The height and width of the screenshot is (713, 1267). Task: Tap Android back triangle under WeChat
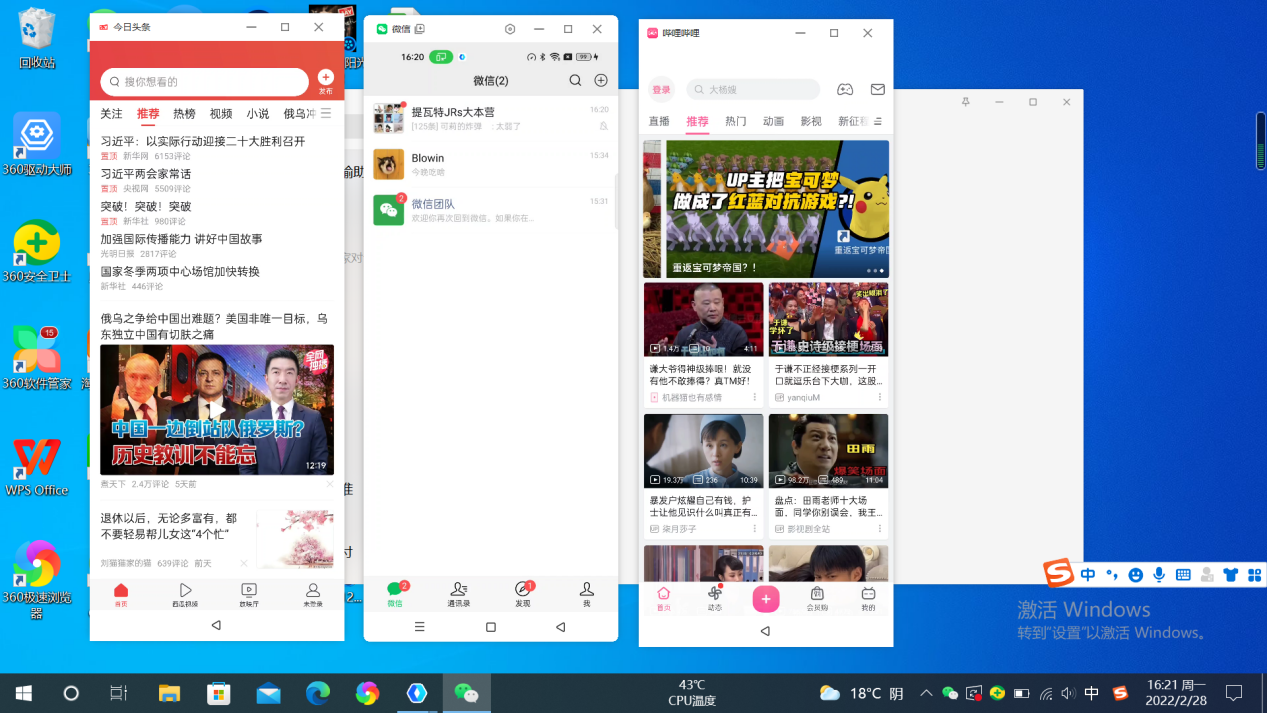(x=560, y=627)
